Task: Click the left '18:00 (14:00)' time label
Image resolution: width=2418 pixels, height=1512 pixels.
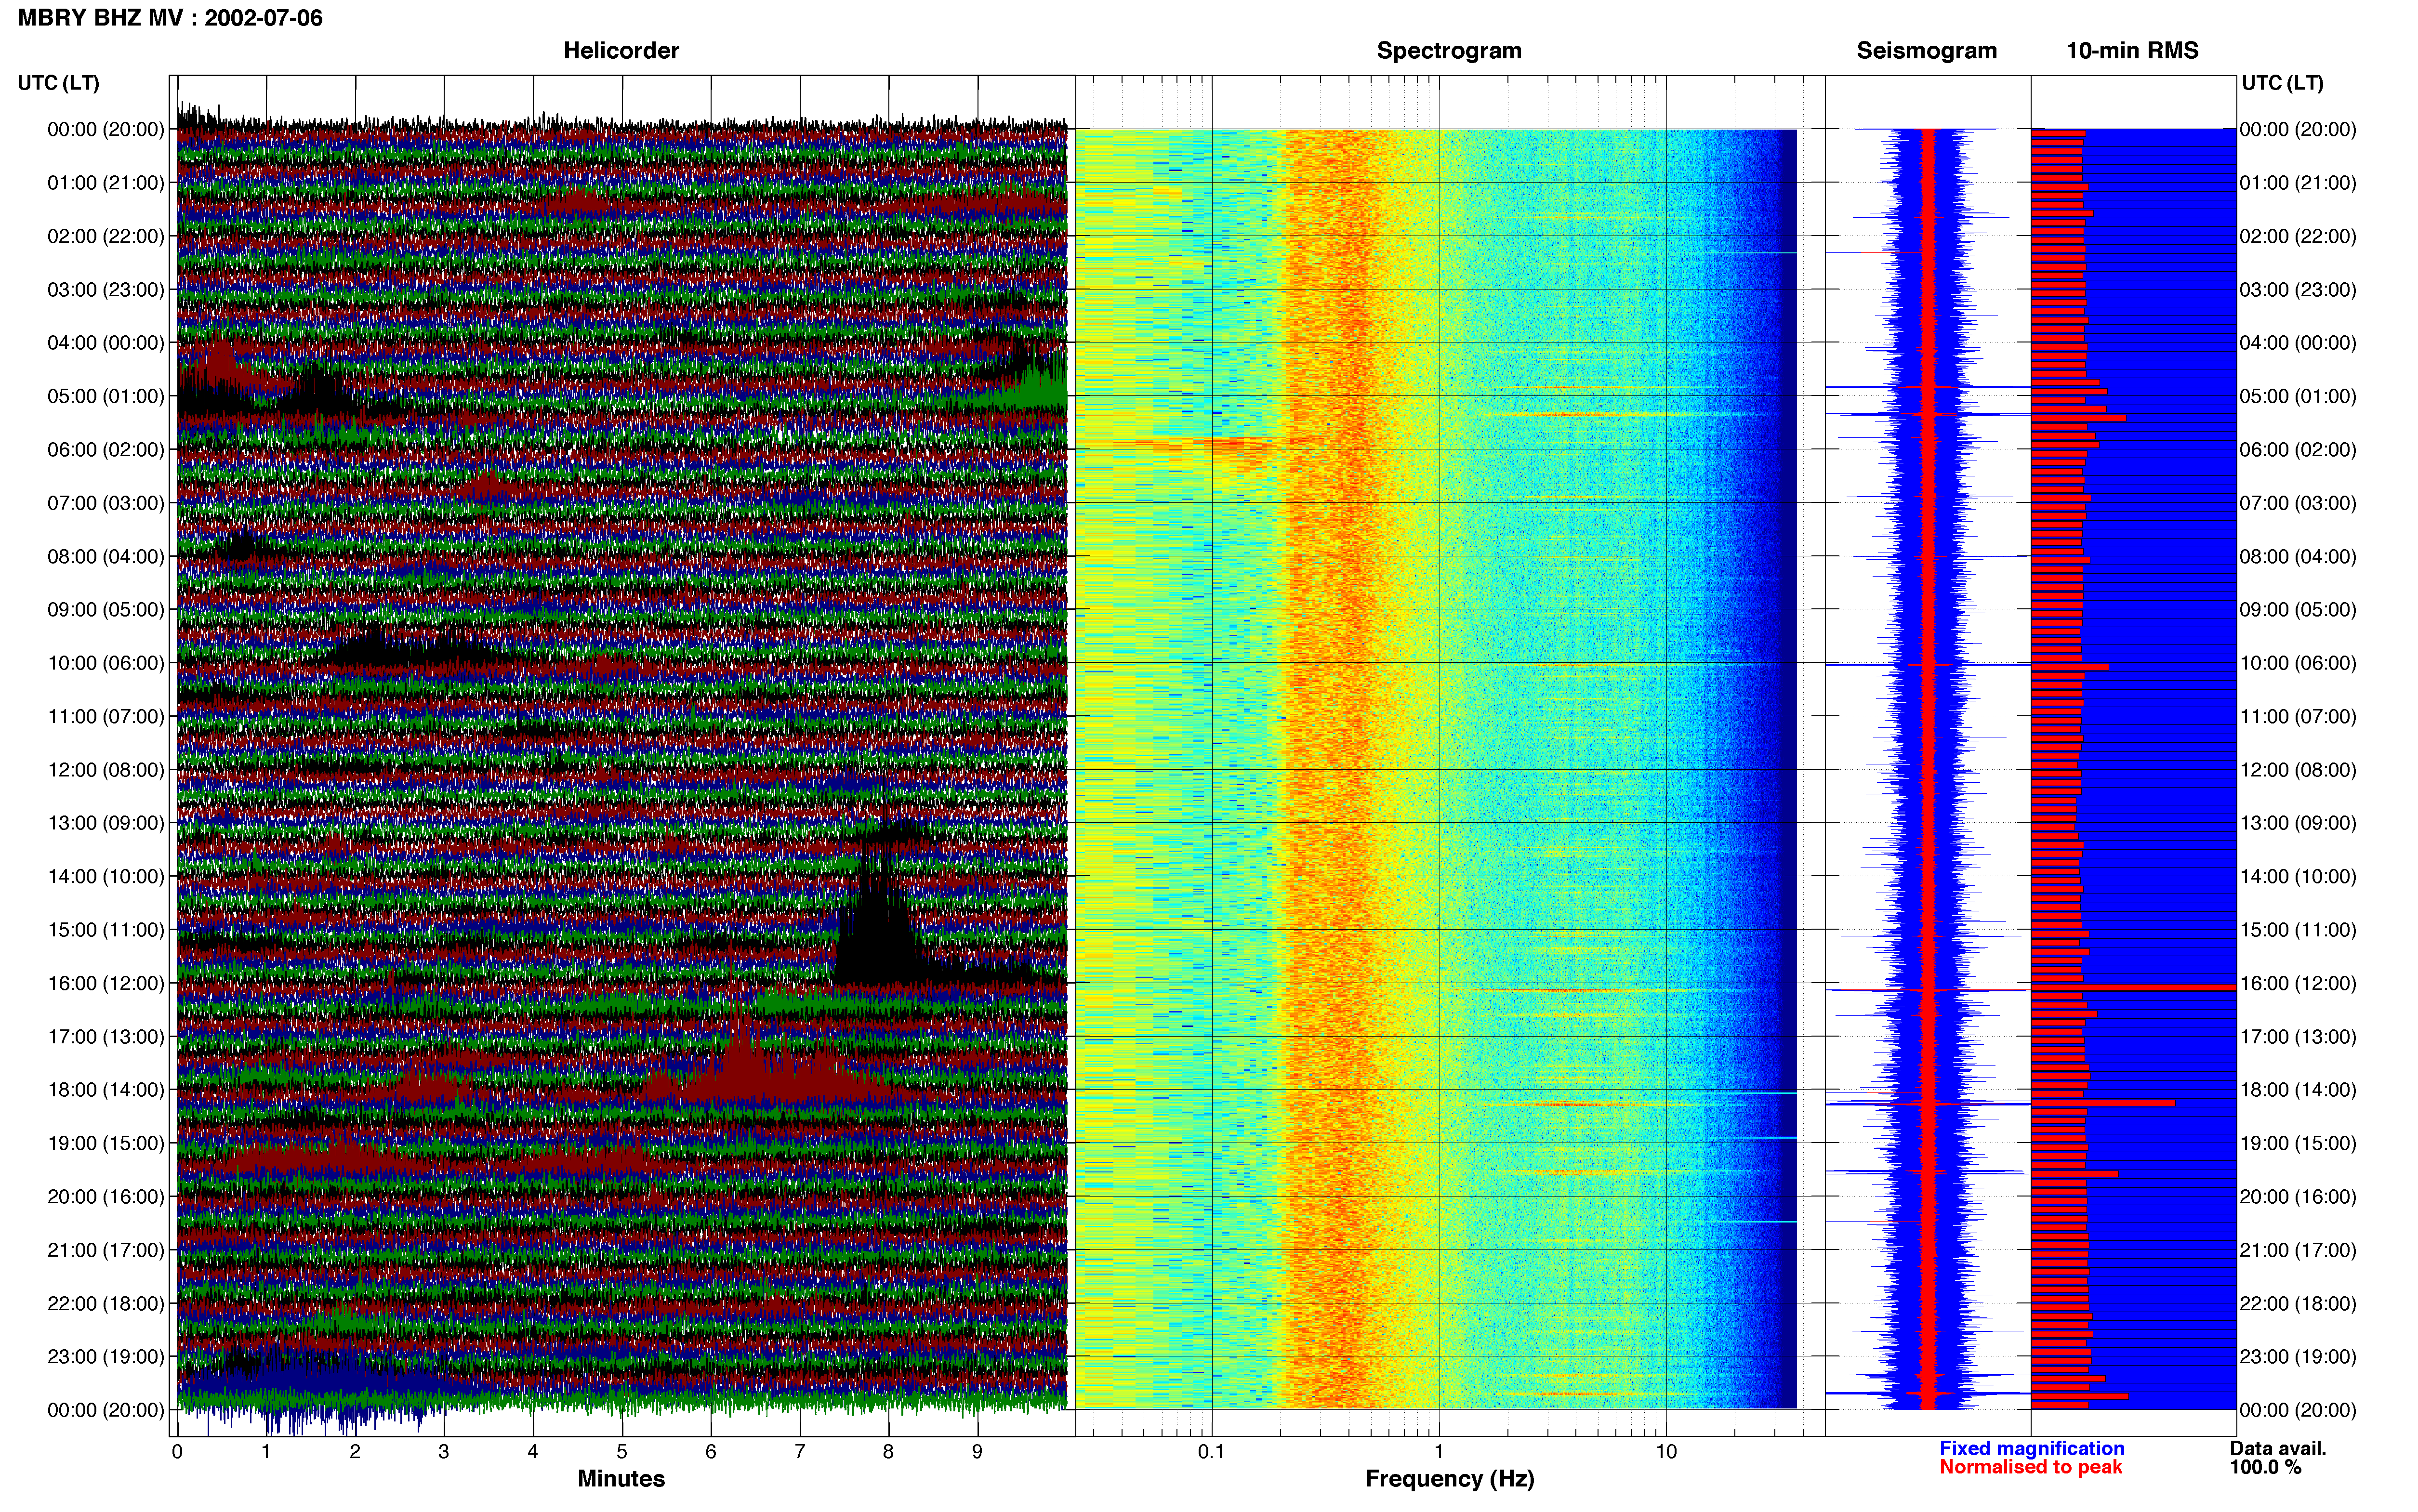Action: pyautogui.click(x=106, y=1090)
